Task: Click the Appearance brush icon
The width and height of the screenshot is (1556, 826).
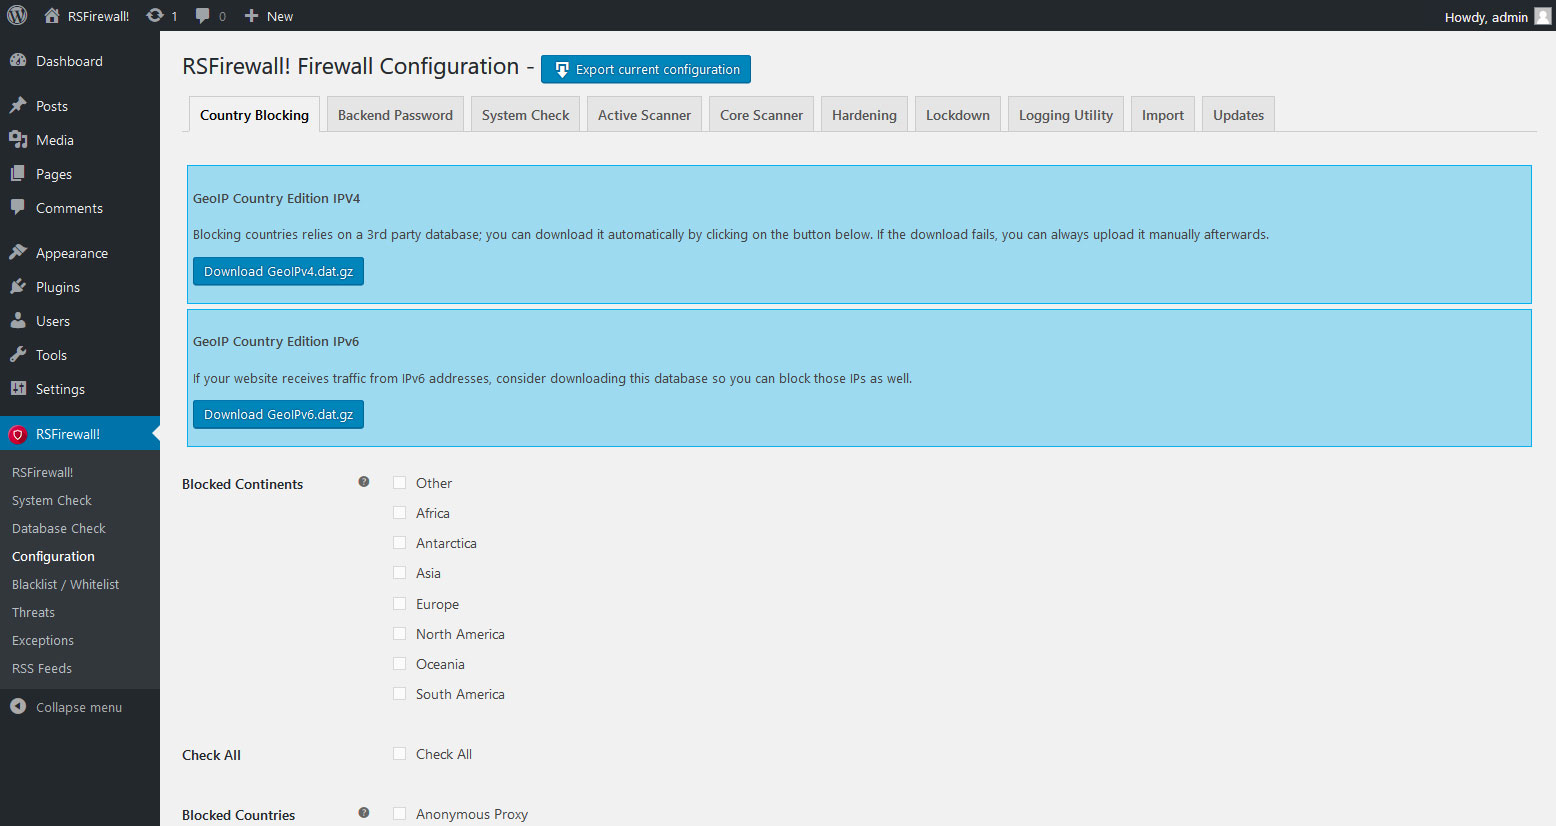Action: pyautogui.click(x=18, y=252)
